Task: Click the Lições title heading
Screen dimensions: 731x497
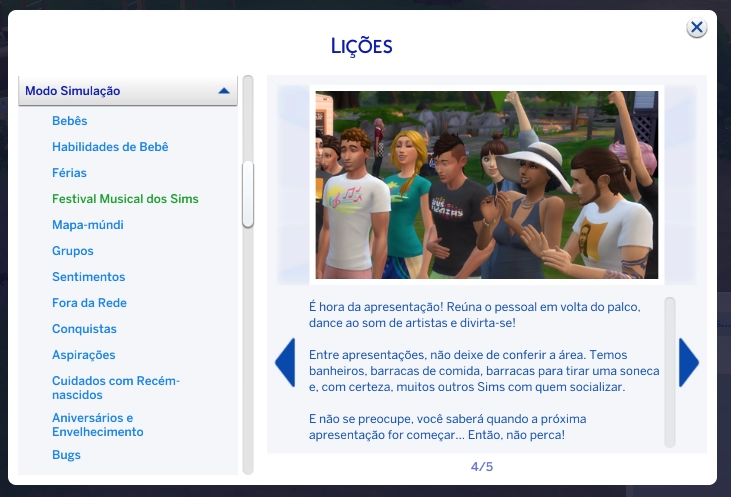Action: [362, 46]
